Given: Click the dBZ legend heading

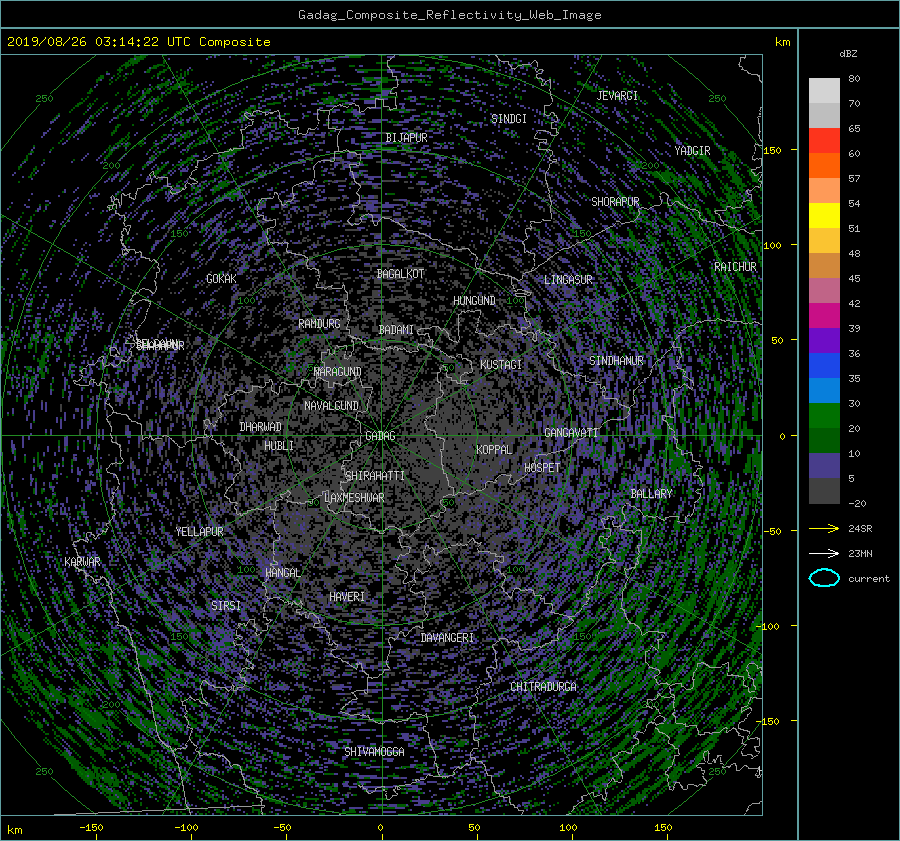Looking at the screenshot, I should (x=848, y=54).
